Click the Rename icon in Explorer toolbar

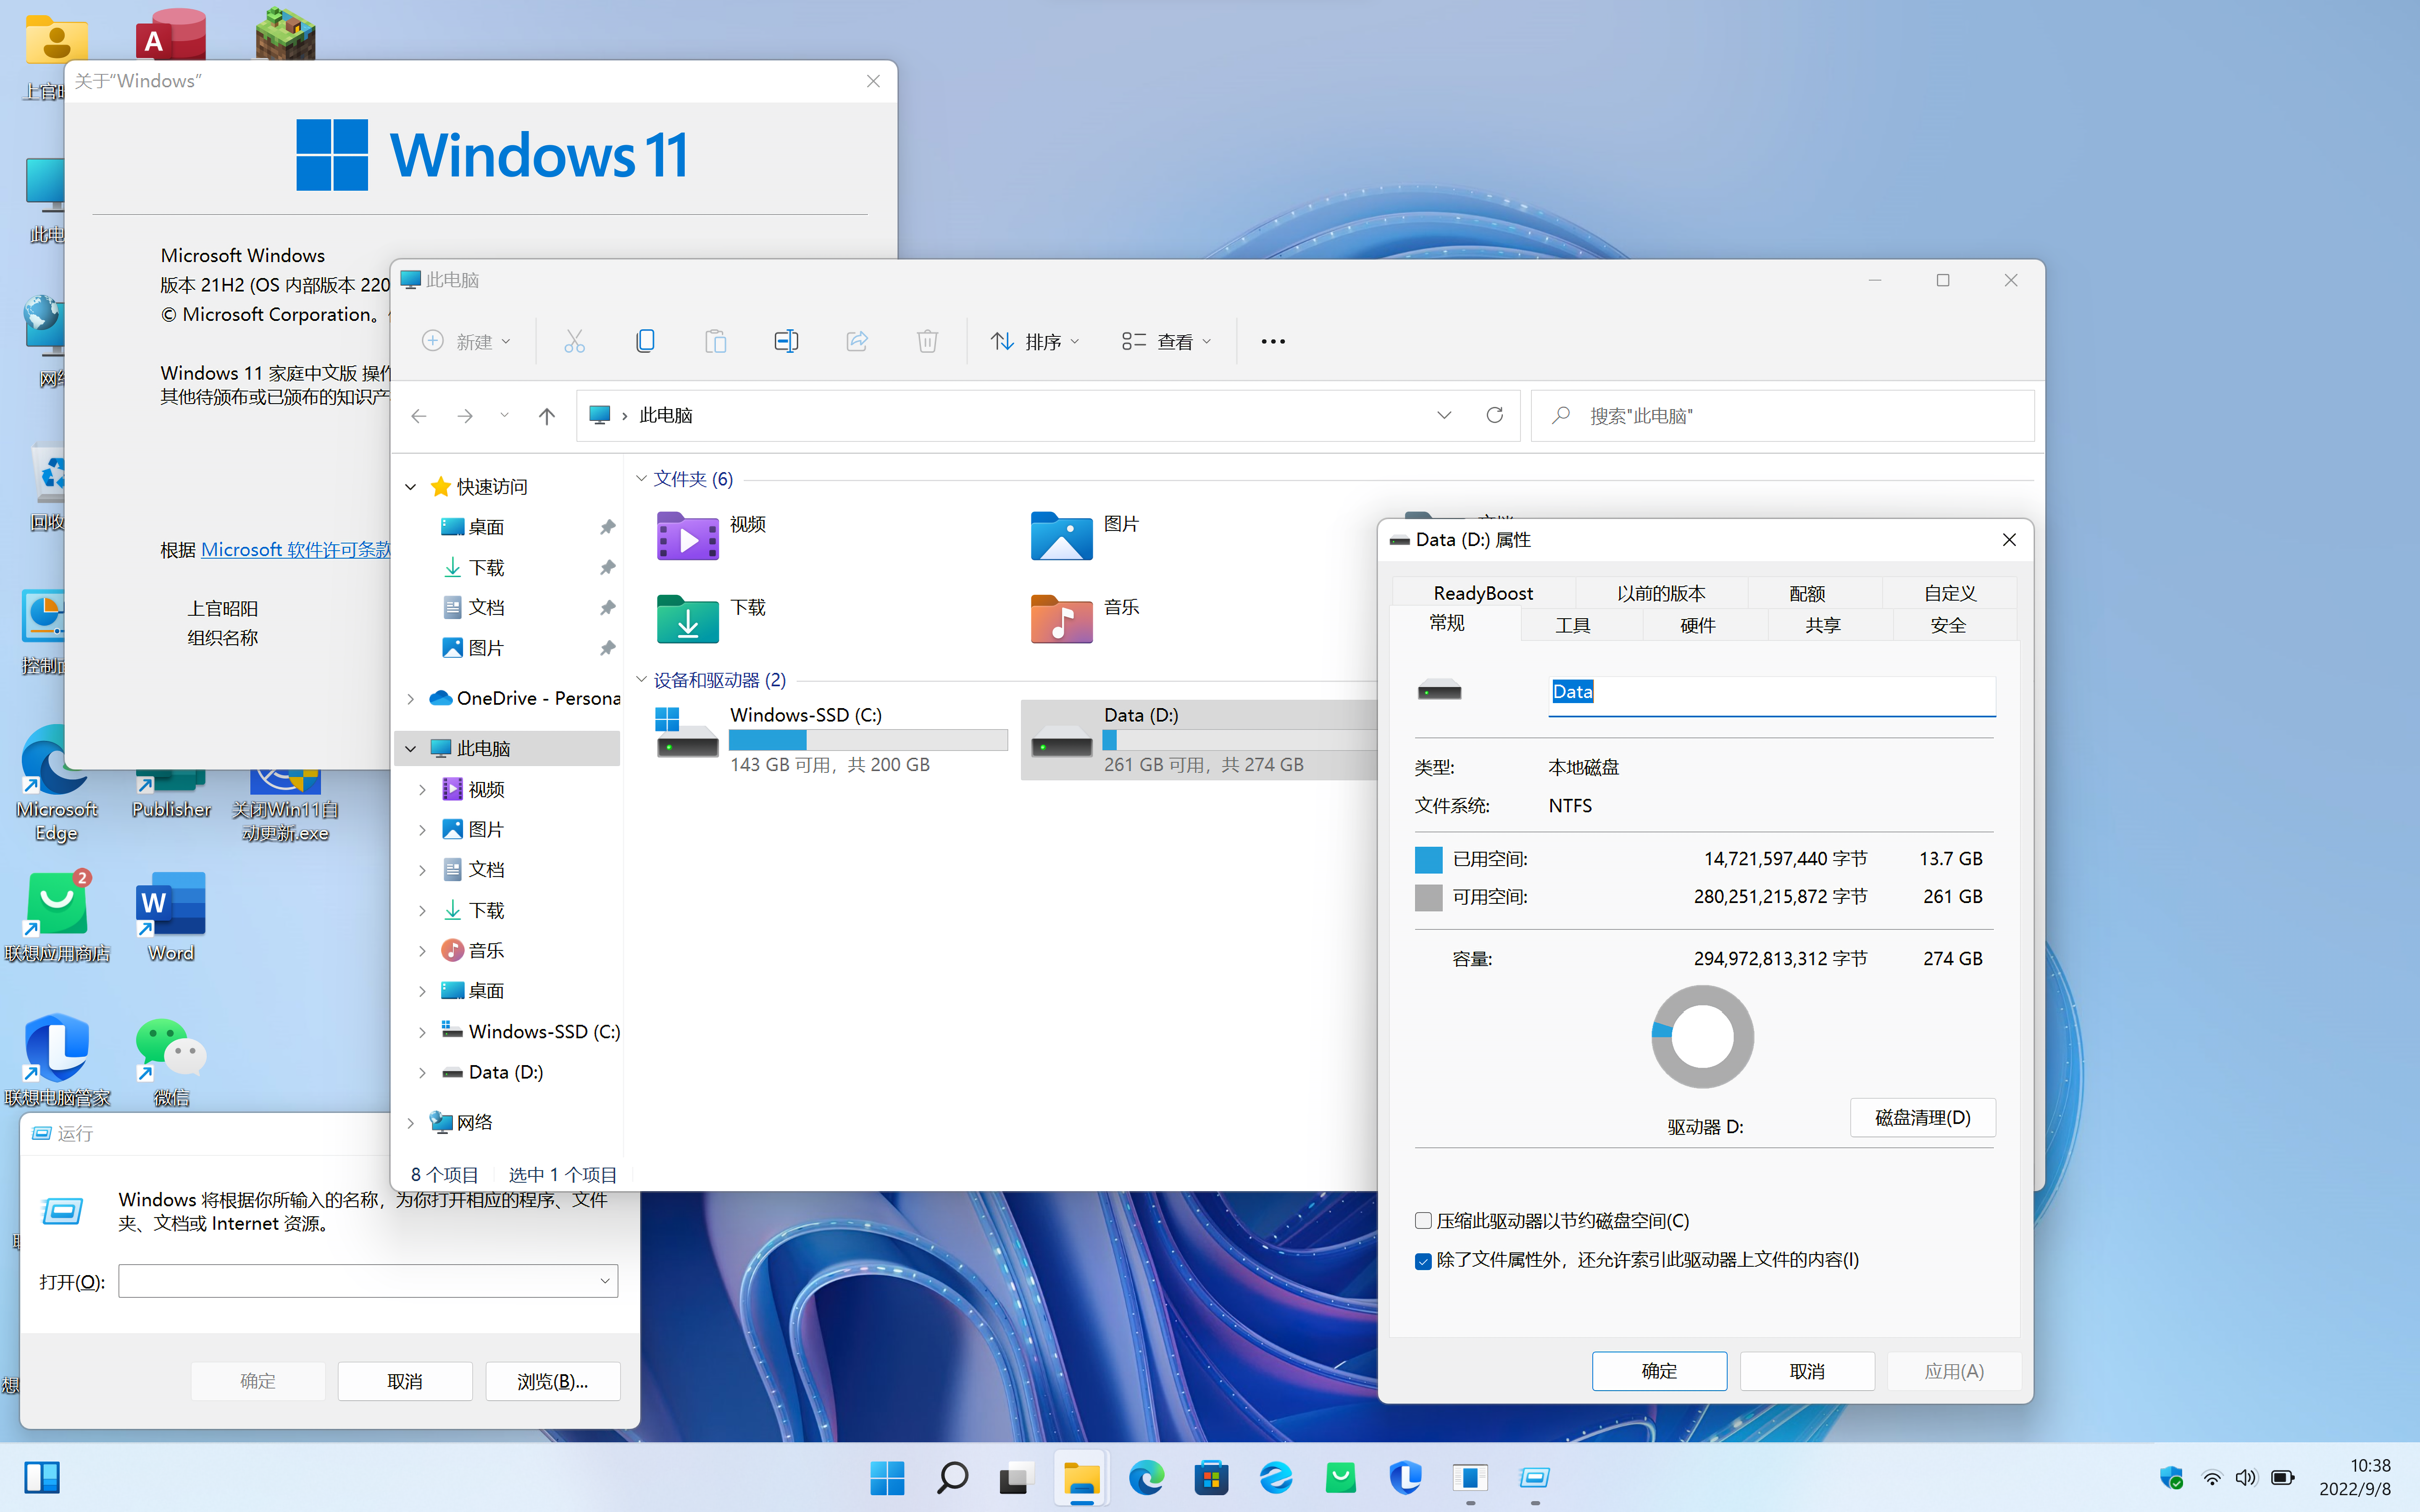786,341
